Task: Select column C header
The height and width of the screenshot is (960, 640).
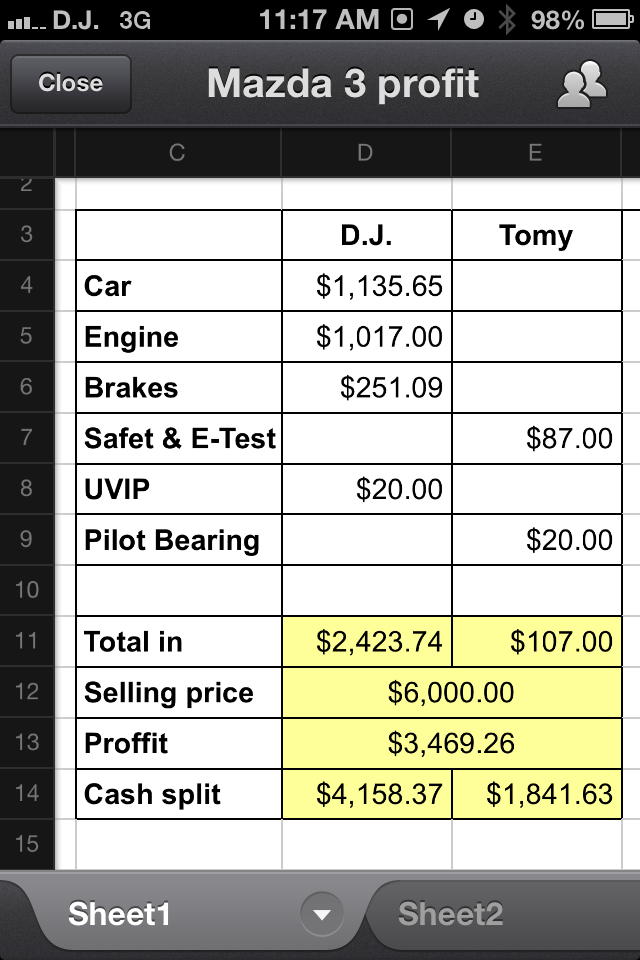Action: click(x=178, y=152)
